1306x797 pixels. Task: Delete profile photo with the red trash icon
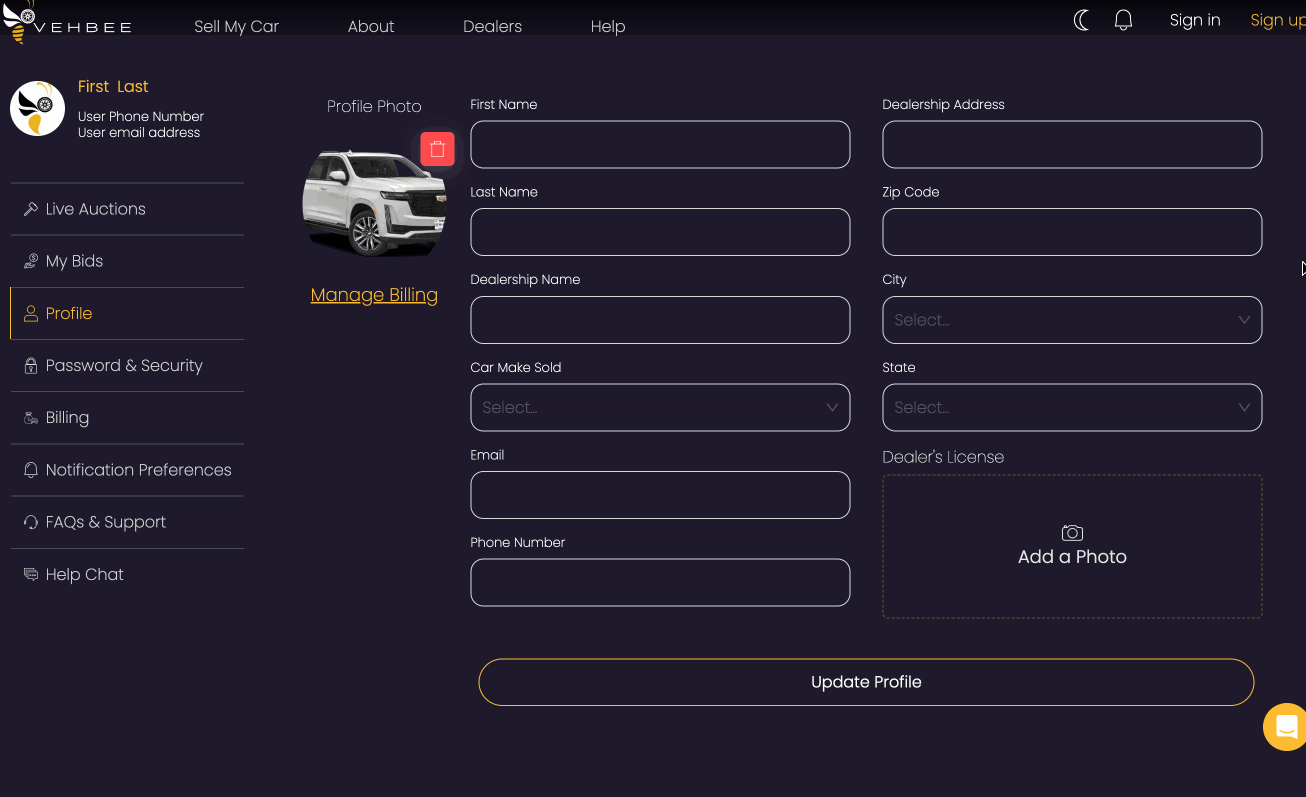pyautogui.click(x=437, y=149)
